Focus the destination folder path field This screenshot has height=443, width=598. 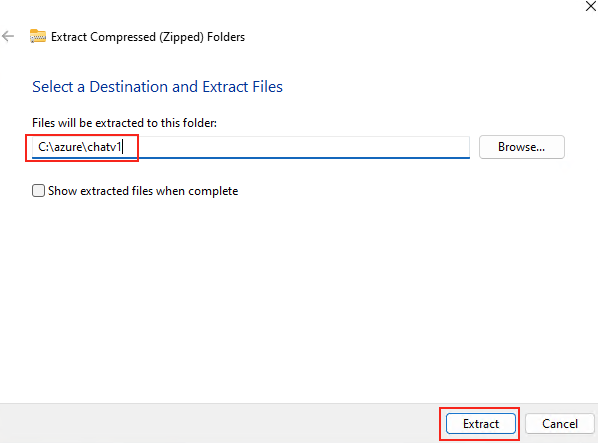click(x=251, y=147)
